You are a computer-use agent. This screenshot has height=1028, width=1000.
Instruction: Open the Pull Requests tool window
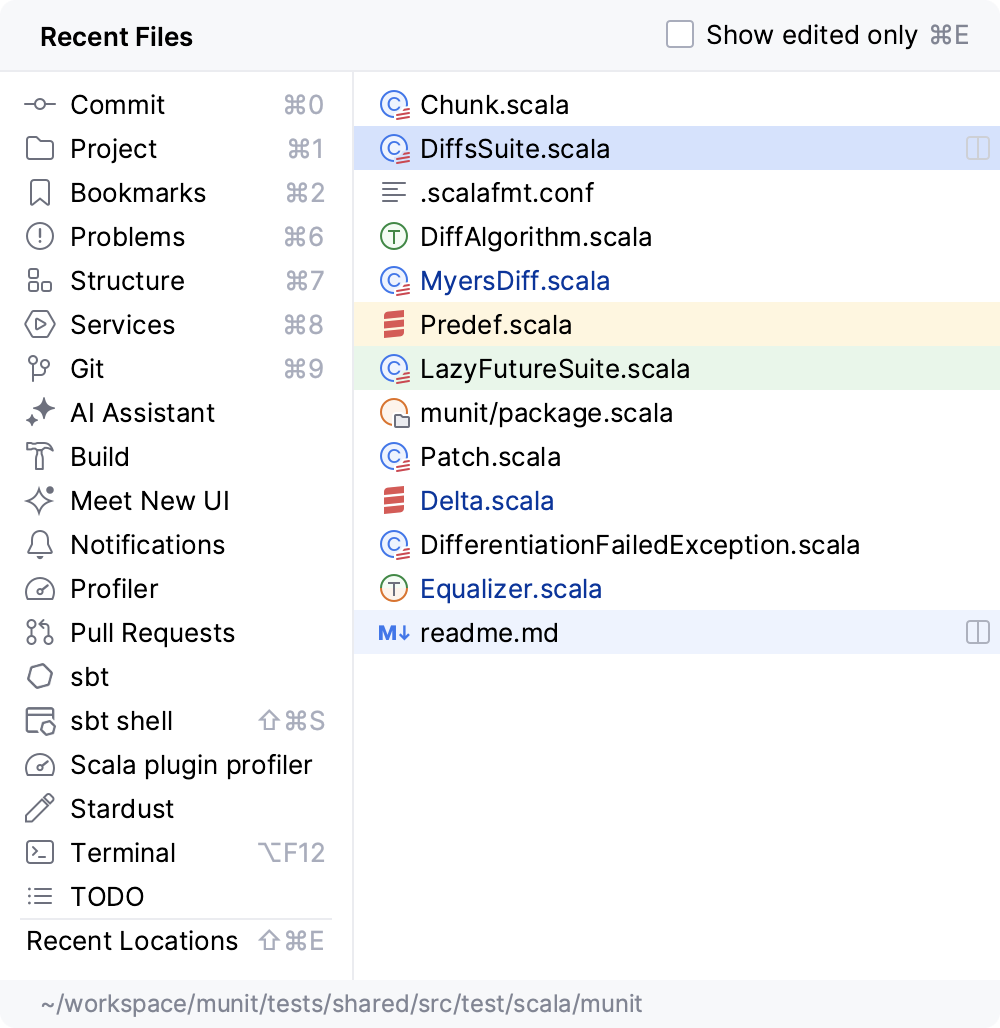(x=152, y=633)
